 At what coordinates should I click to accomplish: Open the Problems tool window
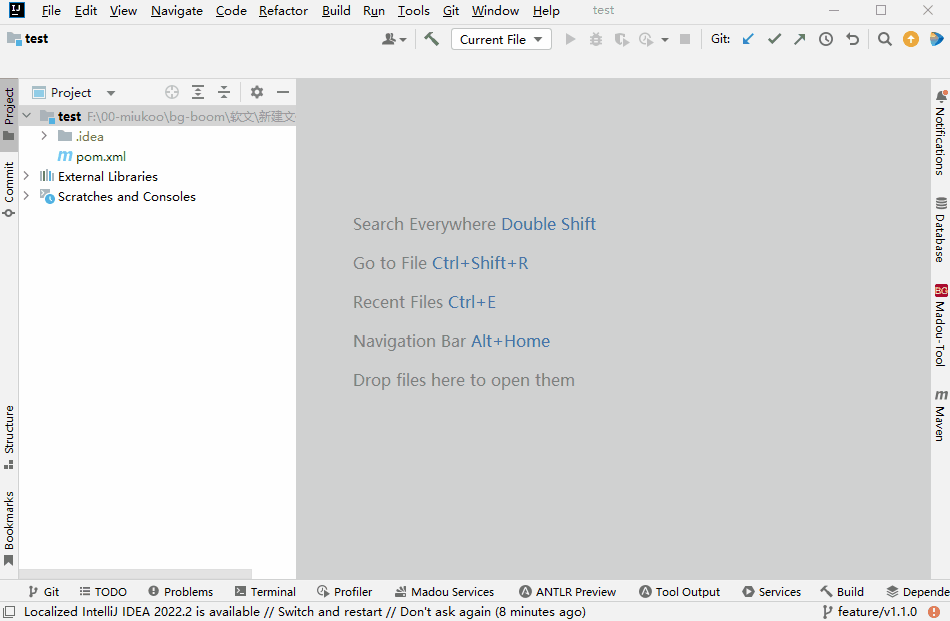point(181,592)
